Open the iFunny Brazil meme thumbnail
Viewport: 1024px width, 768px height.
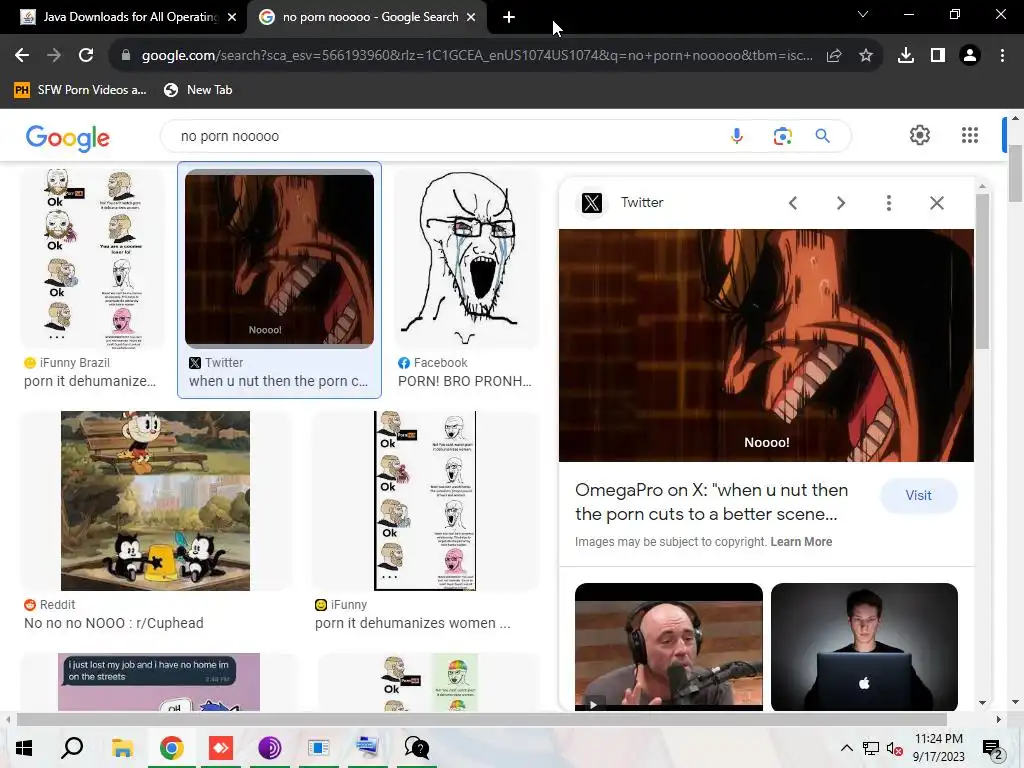pyautogui.click(x=92, y=259)
